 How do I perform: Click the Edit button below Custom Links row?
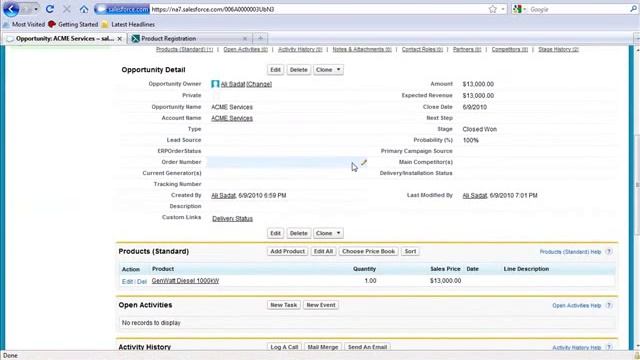(276, 233)
